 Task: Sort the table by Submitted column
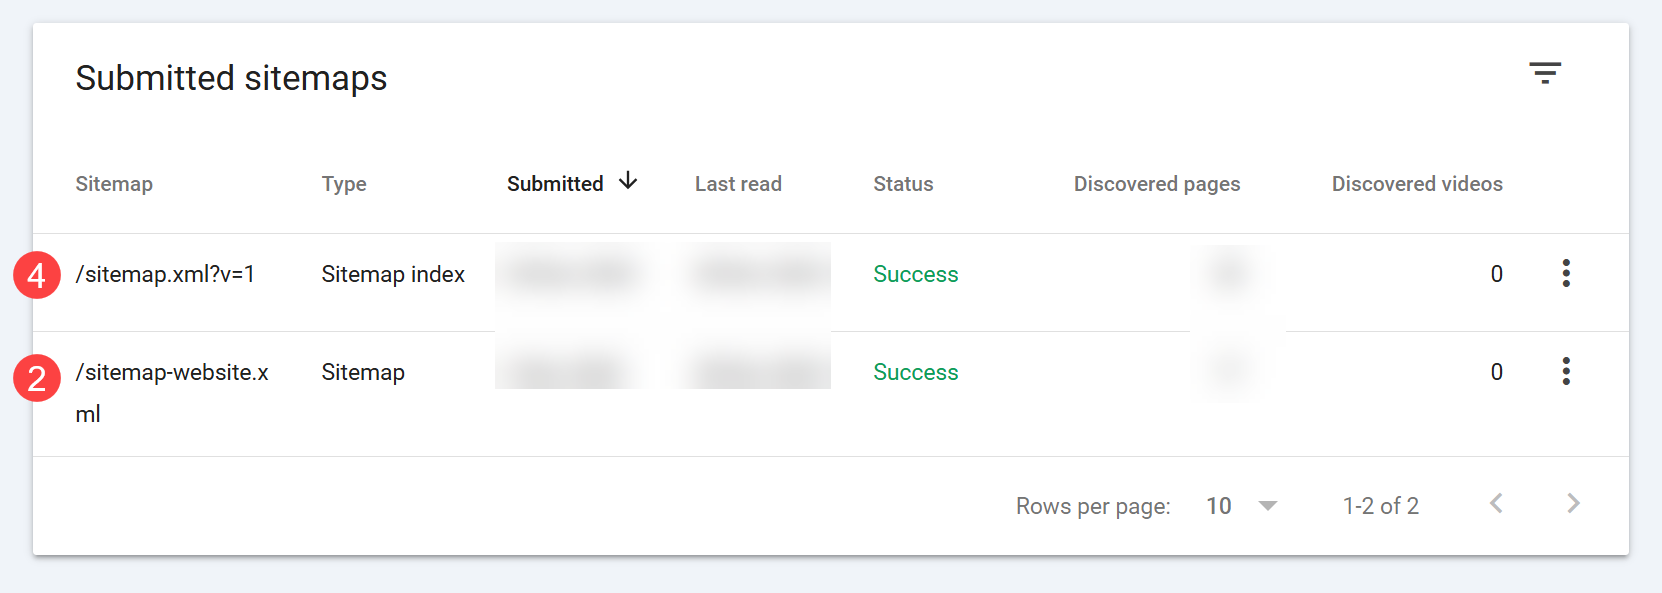(x=555, y=184)
